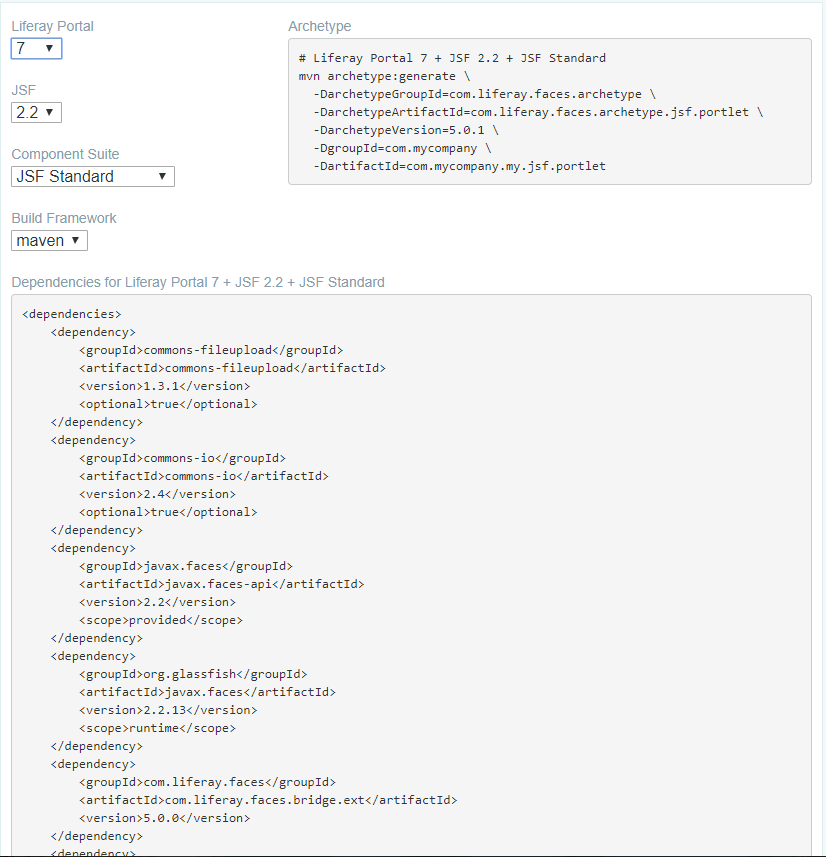This screenshot has width=826, height=857.
Task: Click the Dependencies for Liferay Portal 7 heading
Action: click(x=198, y=282)
